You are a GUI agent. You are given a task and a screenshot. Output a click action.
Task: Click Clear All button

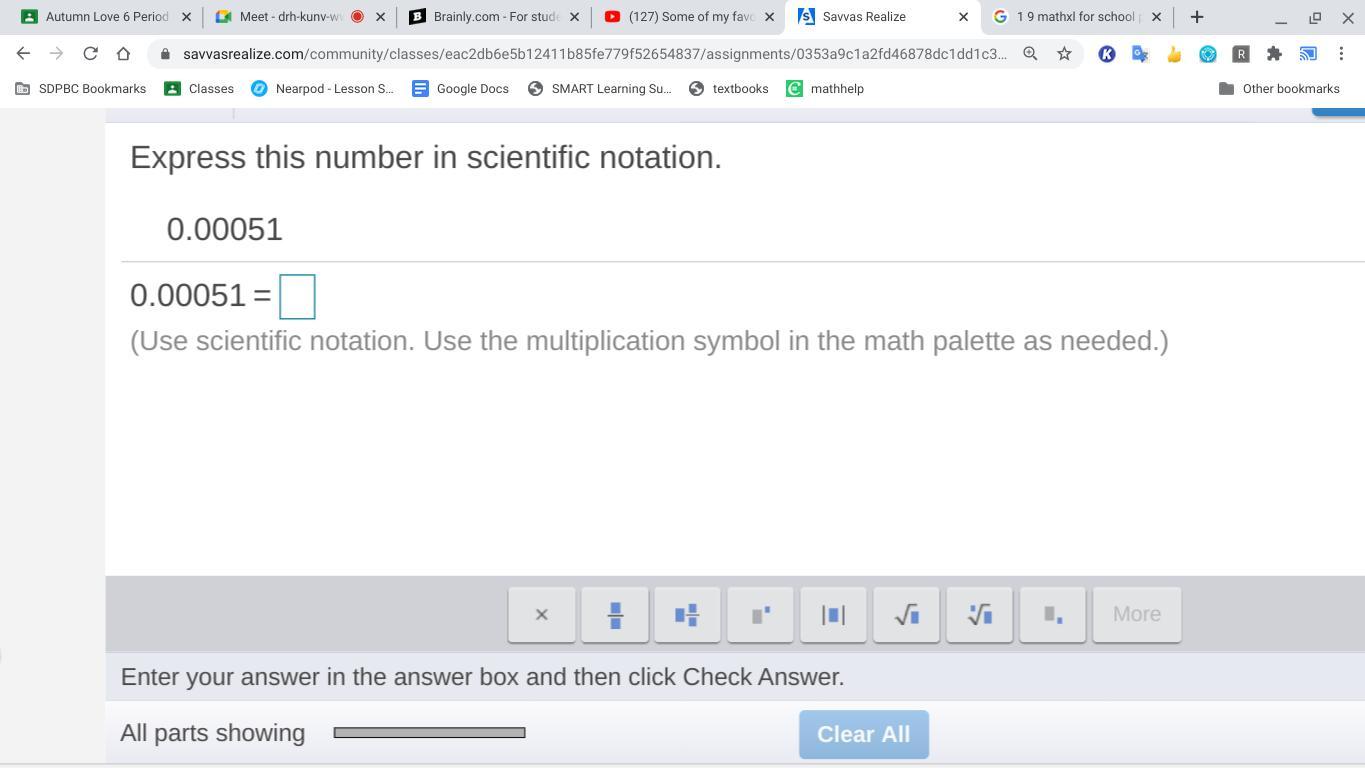pos(864,734)
